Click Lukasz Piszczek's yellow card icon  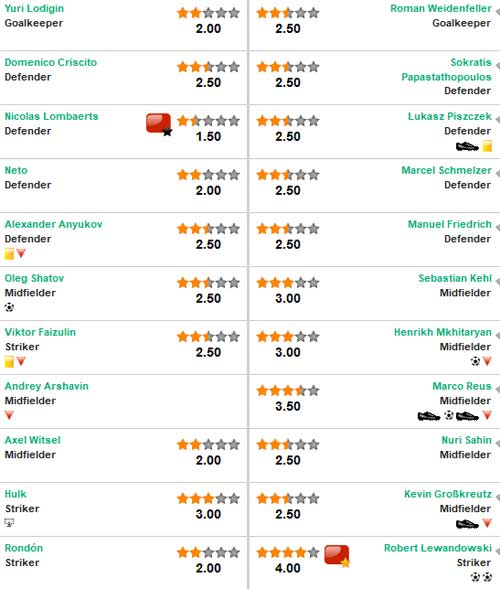[x=487, y=146]
